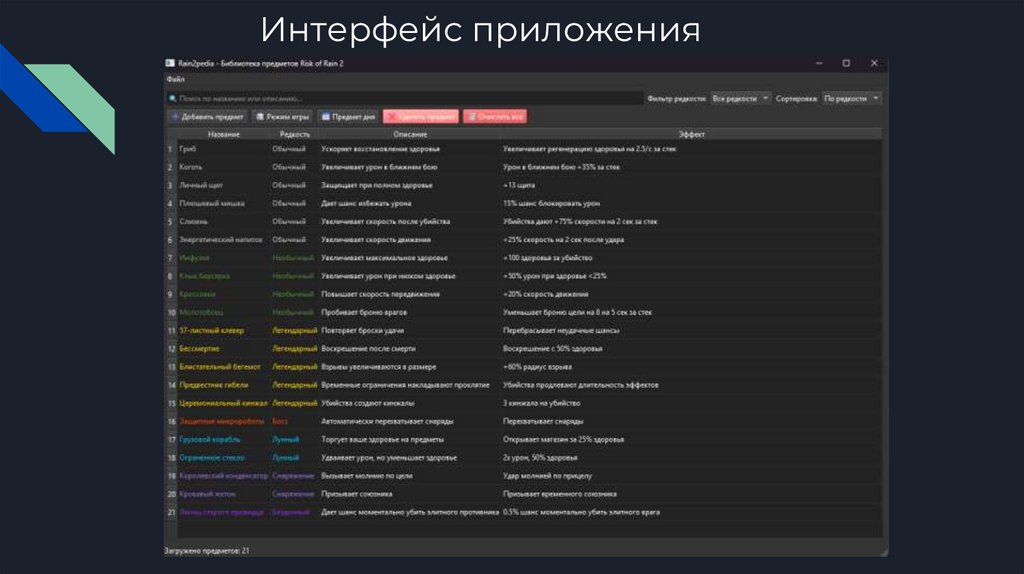Click effect 'Воскрешение с 50% здоровья'
Viewport: 1024px width, 574px height.
(x=552, y=349)
